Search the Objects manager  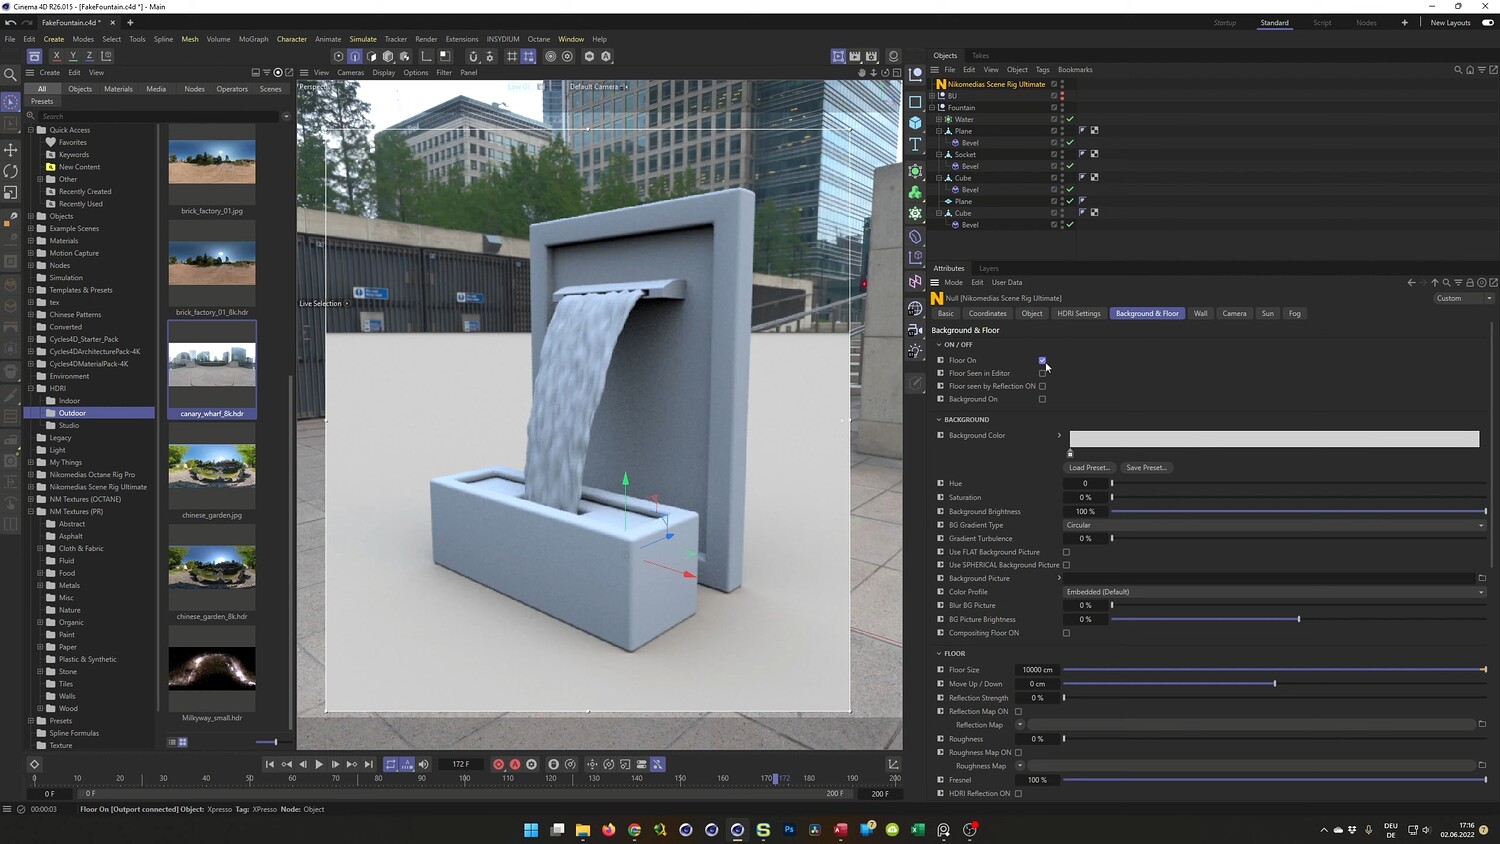tap(1458, 70)
